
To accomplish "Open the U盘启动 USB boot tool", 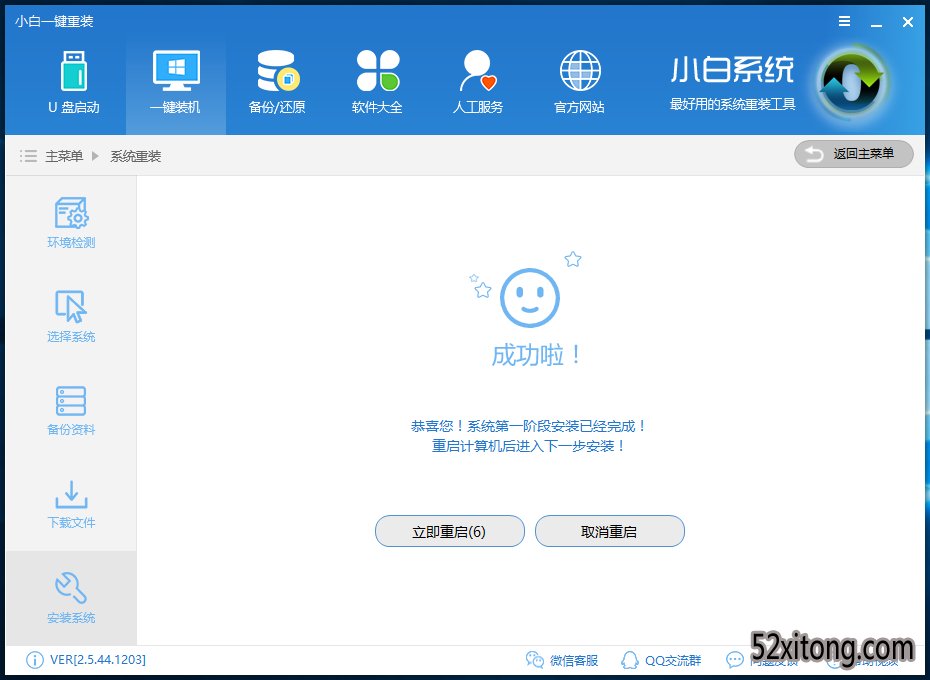I will coord(74,83).
